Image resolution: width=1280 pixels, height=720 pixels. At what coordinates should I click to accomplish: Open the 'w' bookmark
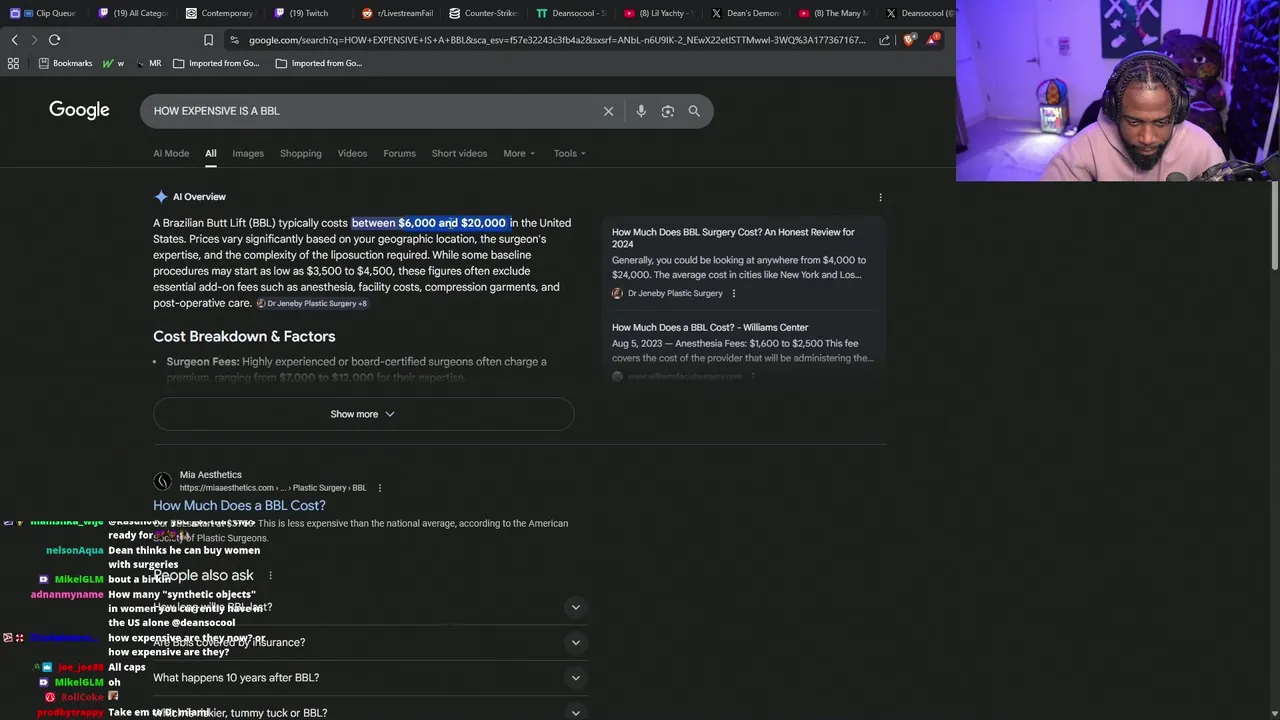[113, 63]
